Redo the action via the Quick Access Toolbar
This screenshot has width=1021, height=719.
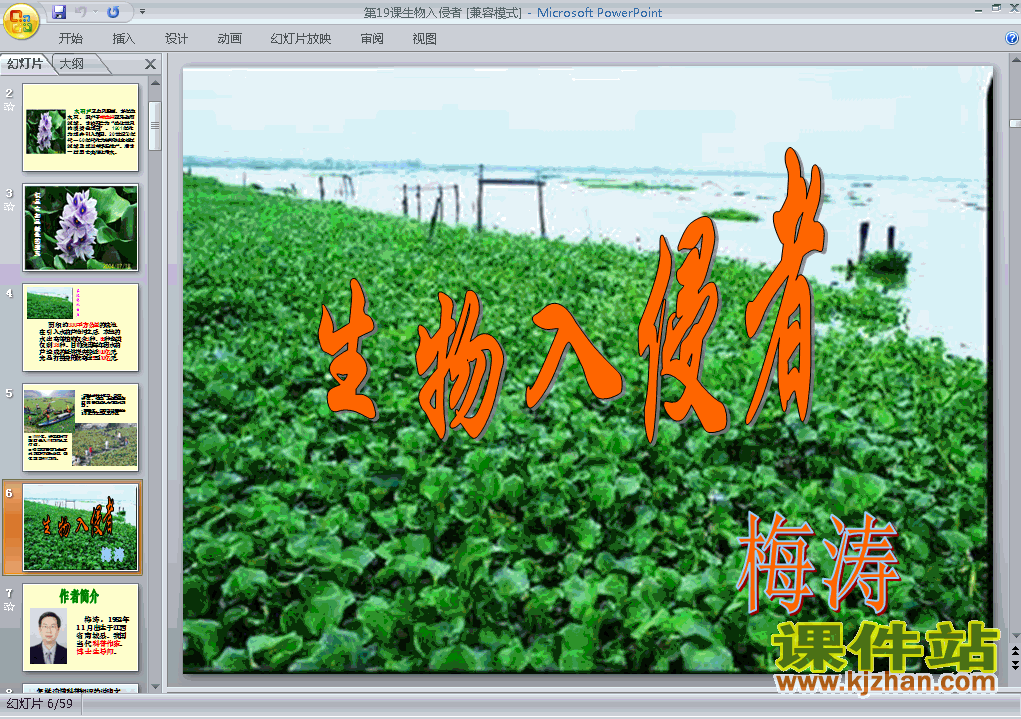[113, 12]
